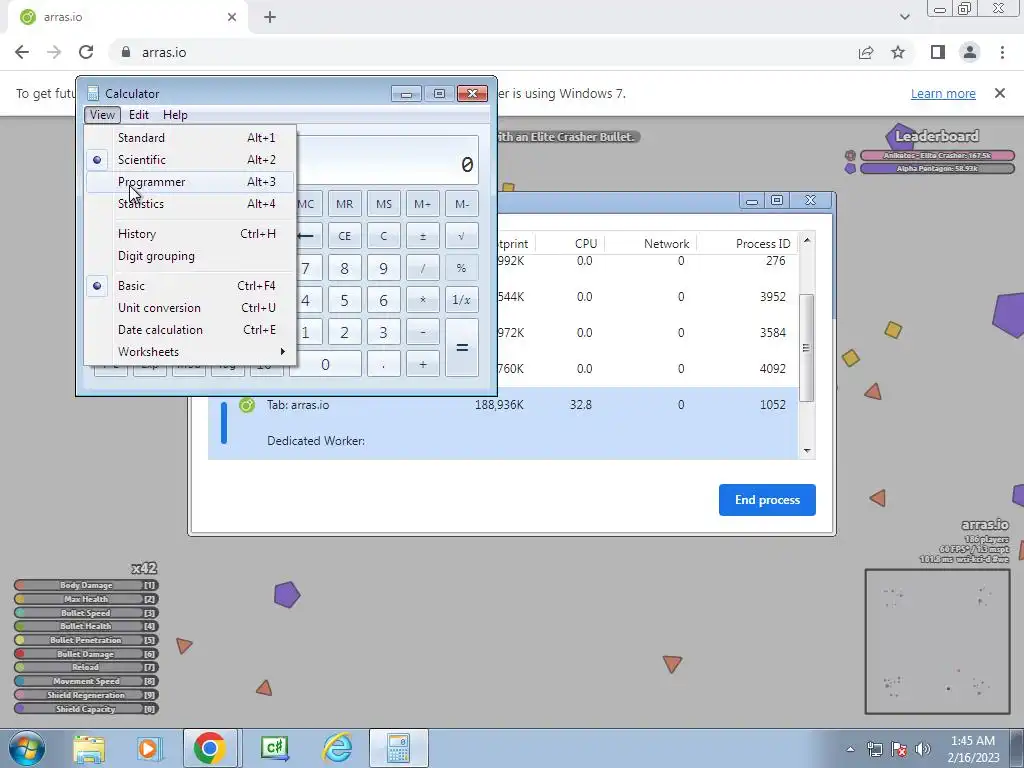
Task: Open Date calculation panel
Action: [x=189, y=330]
